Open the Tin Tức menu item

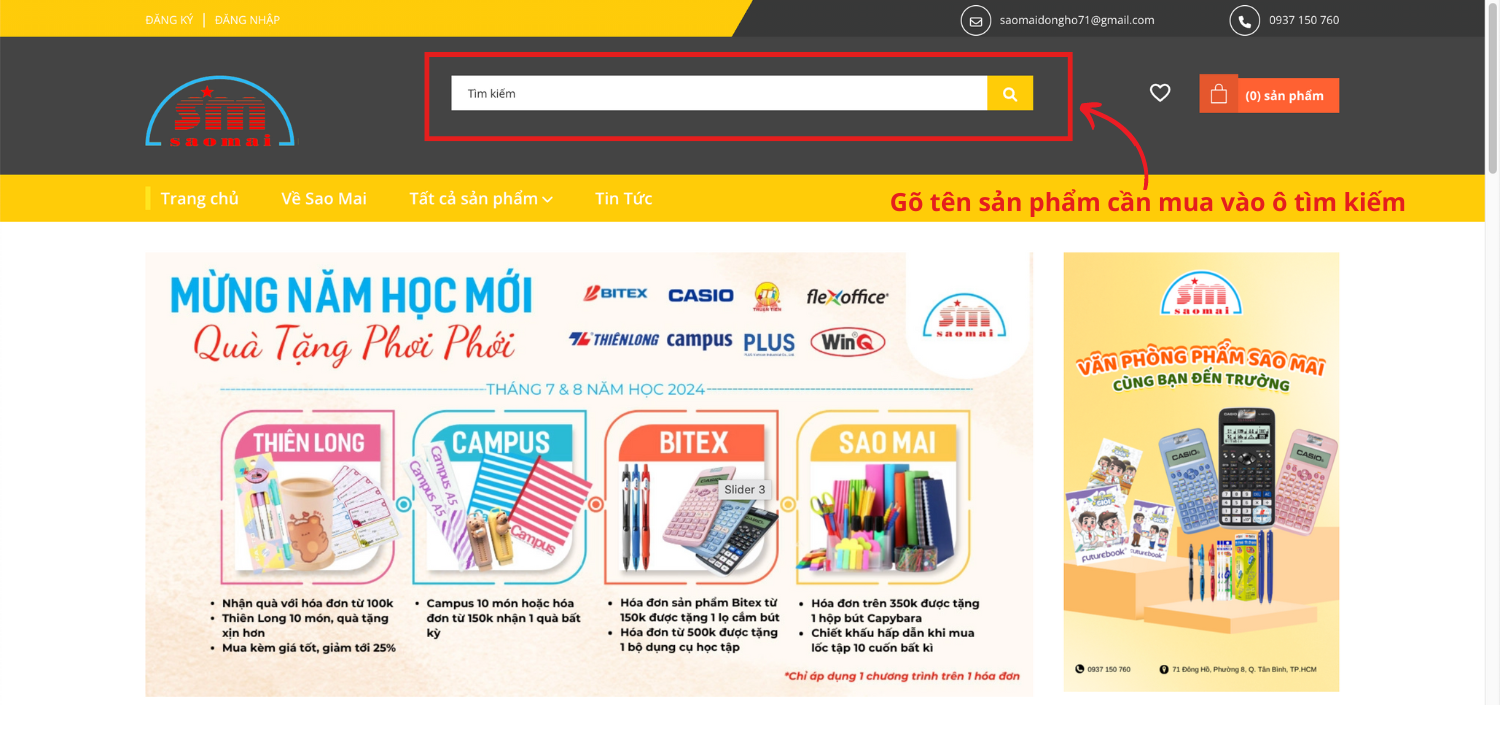[x=623, y=198]
